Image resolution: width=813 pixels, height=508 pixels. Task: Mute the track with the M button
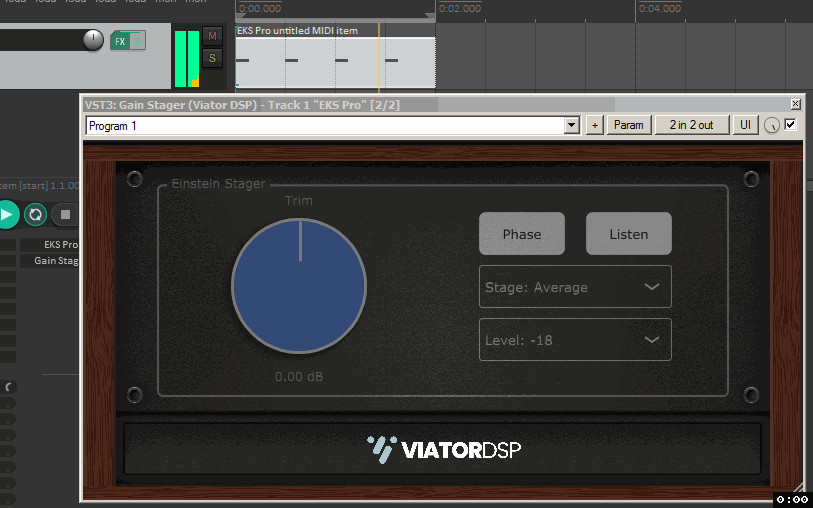212,36
